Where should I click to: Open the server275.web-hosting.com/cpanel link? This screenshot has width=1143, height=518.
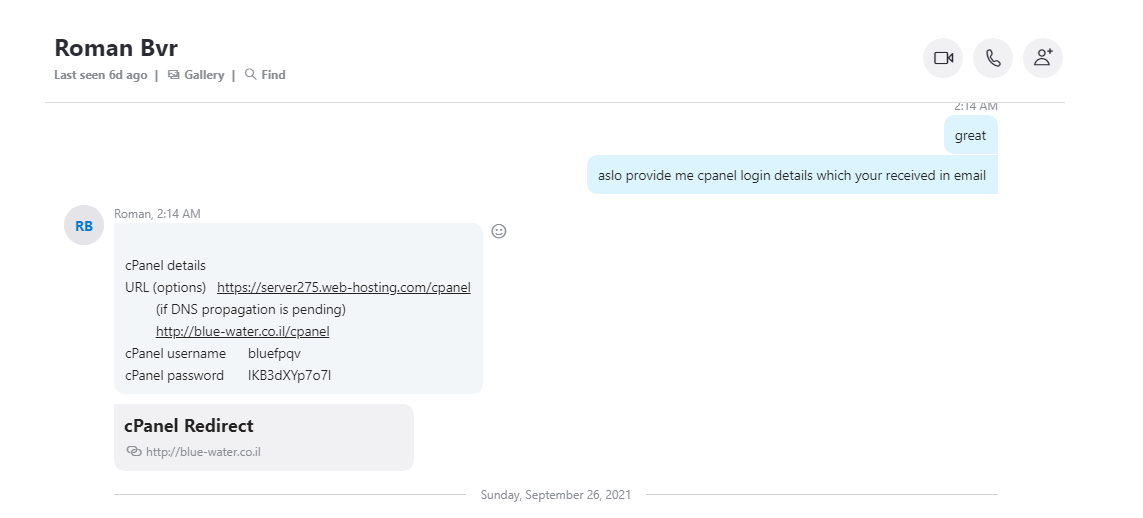(344, 287)
